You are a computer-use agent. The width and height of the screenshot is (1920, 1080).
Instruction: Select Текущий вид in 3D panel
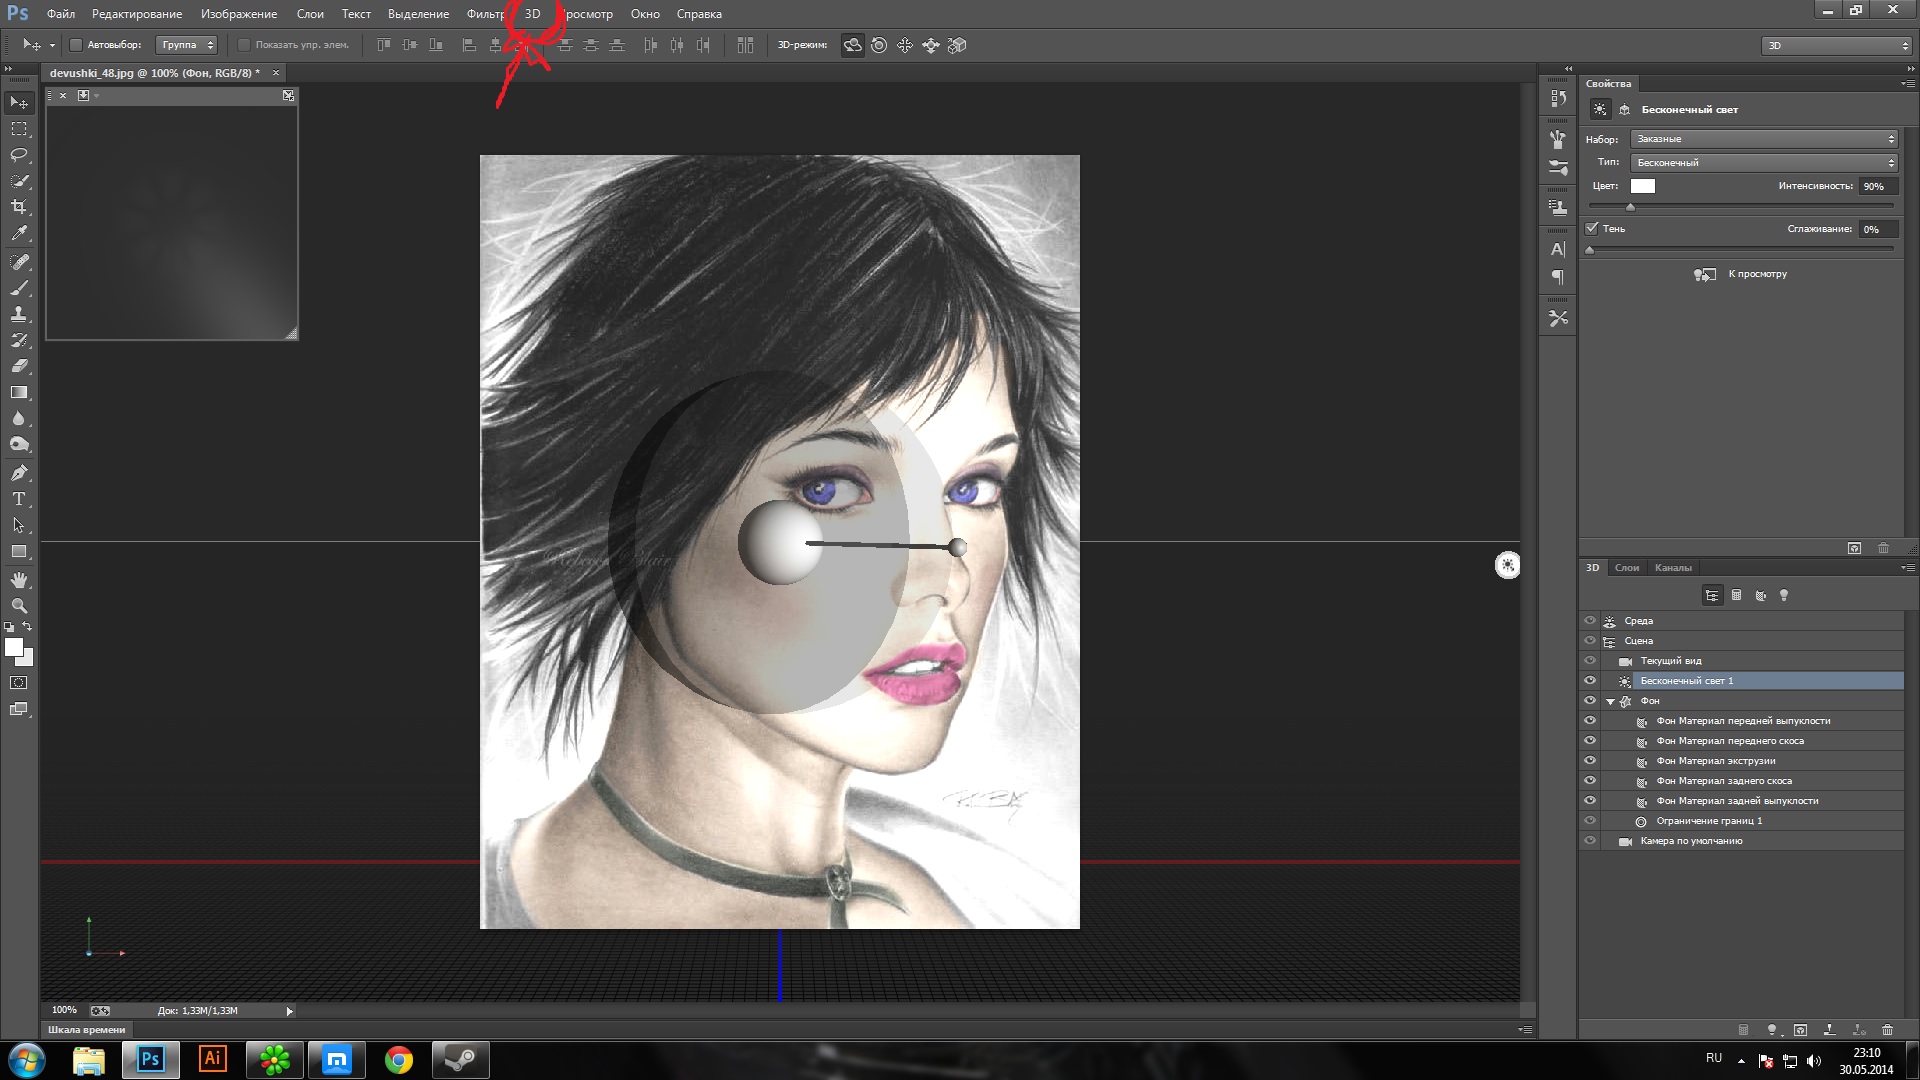[x=1670, y=661]
